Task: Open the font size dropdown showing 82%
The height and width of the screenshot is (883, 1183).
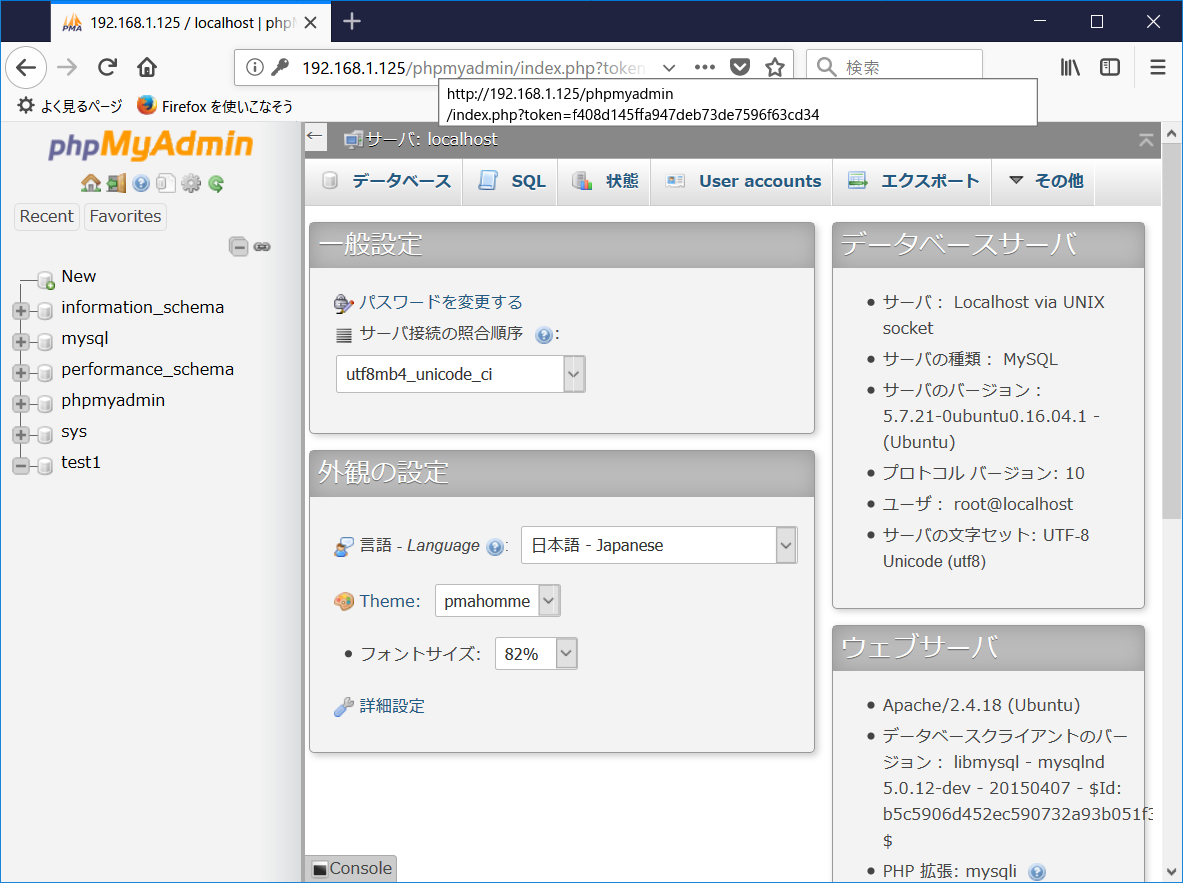Action: pos(536,654)
